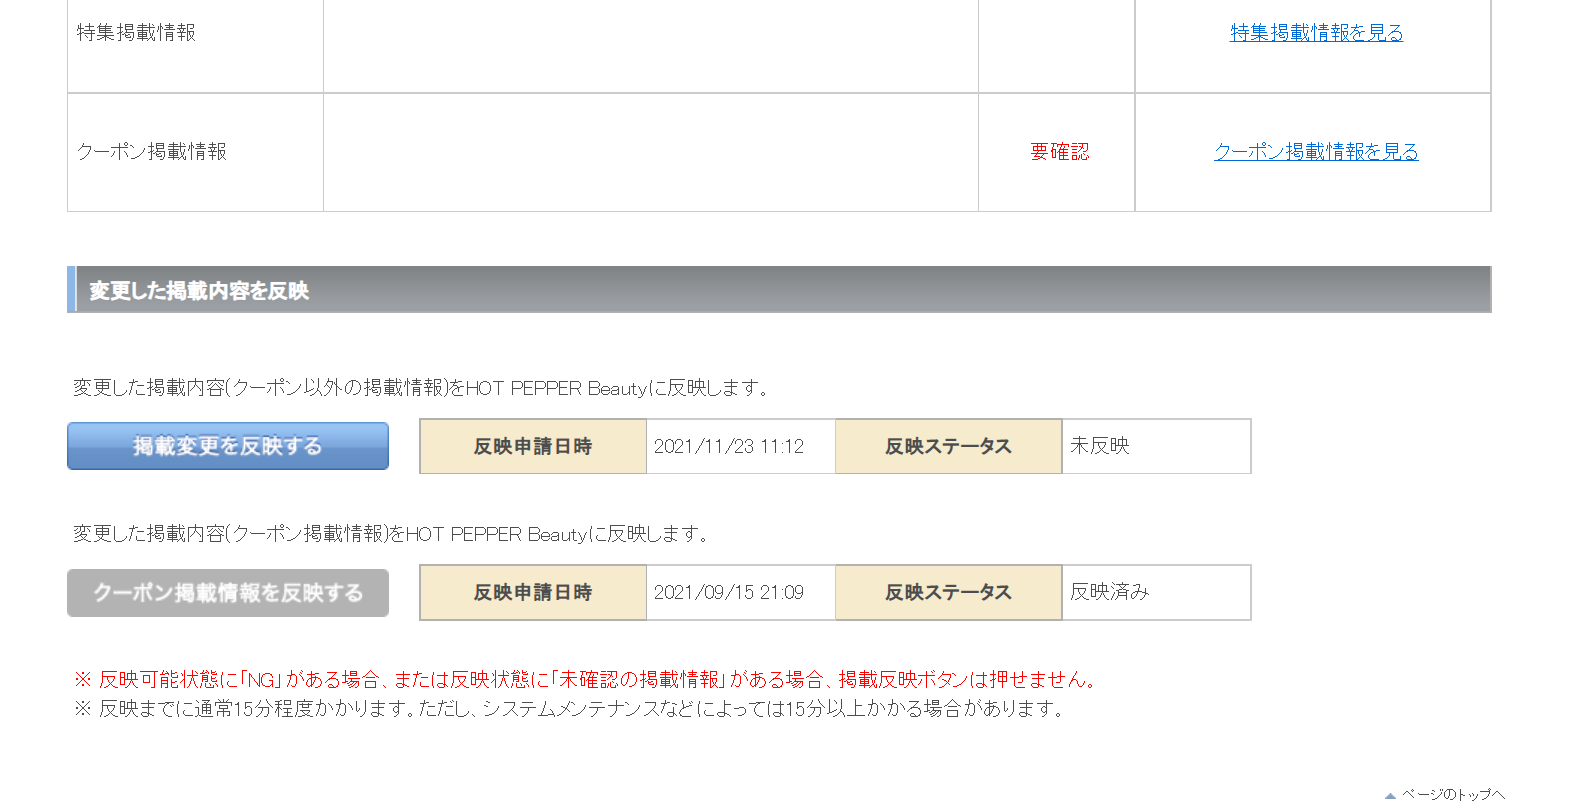Viewport: 1582px width, 810px height.
Task: Select the 反映済み status value
Action: click(x=1109, y=592)
